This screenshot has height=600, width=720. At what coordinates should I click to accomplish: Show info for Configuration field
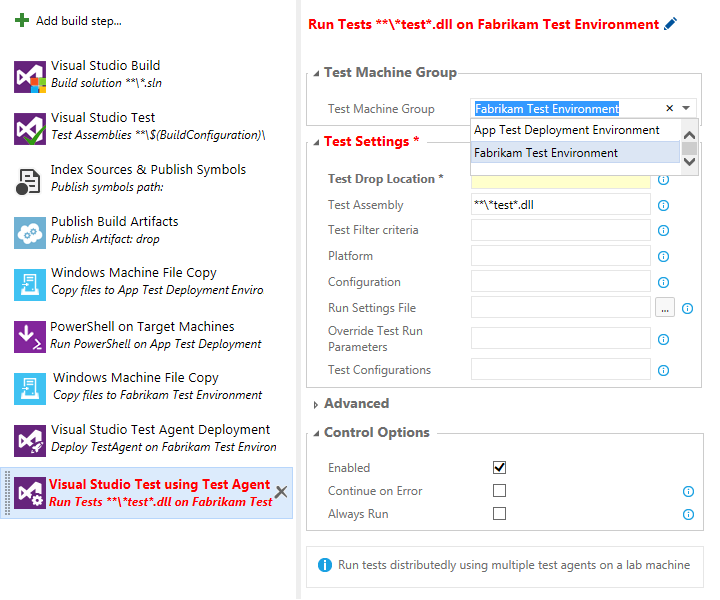click(664, 282)
